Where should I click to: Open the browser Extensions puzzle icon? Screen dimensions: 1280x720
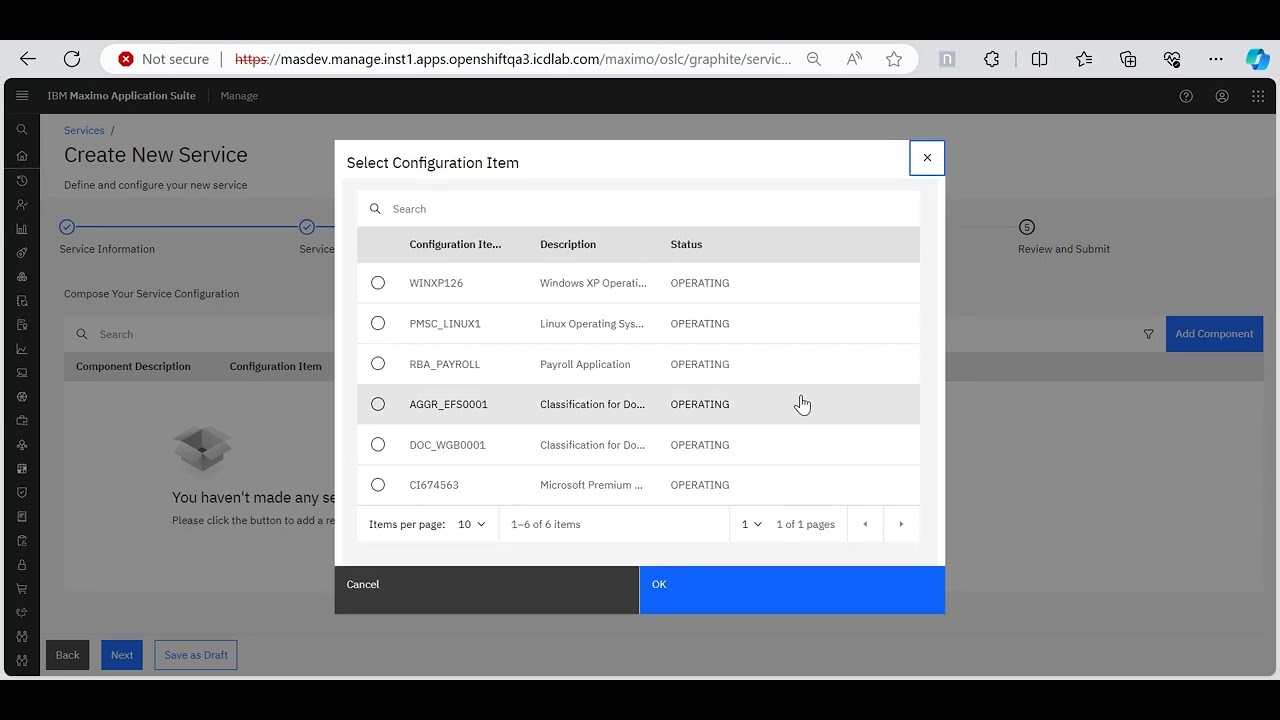992,59
